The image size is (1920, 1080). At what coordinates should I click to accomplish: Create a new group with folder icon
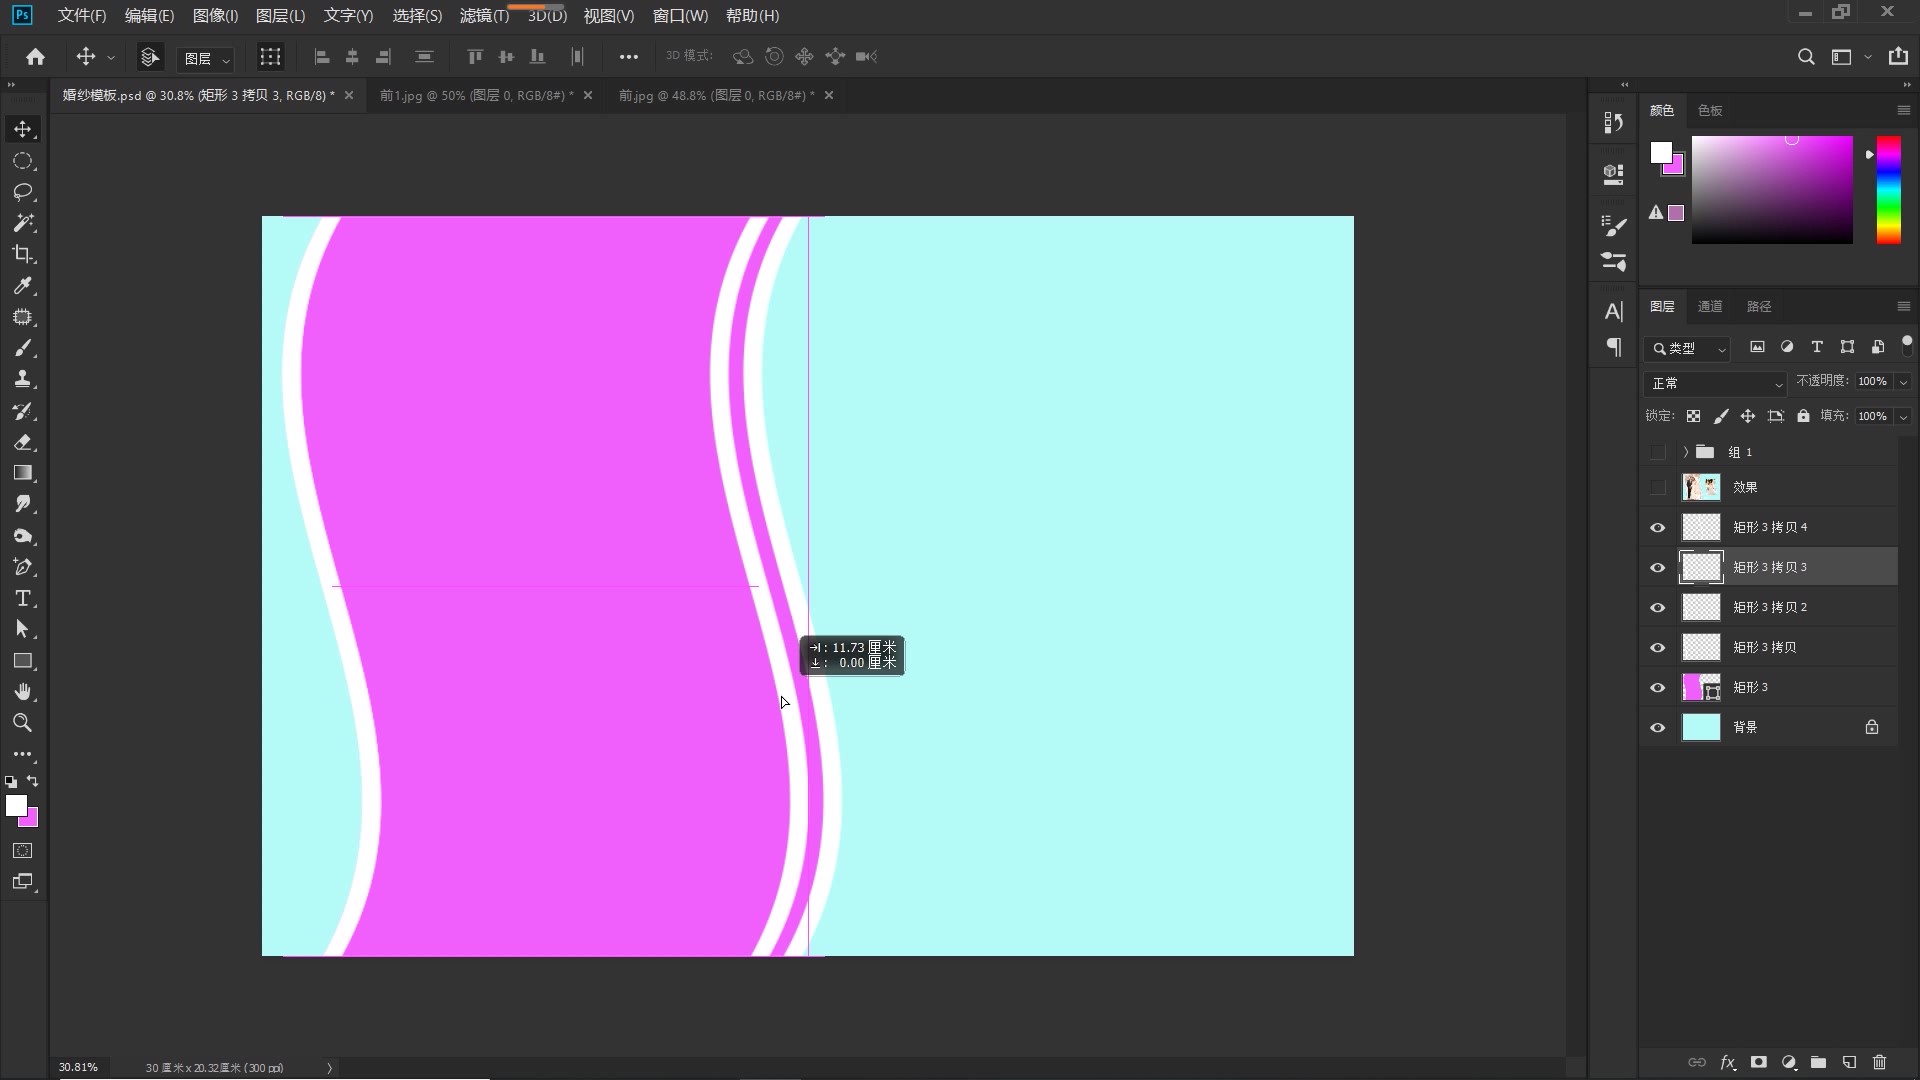click(1818, 1062)
